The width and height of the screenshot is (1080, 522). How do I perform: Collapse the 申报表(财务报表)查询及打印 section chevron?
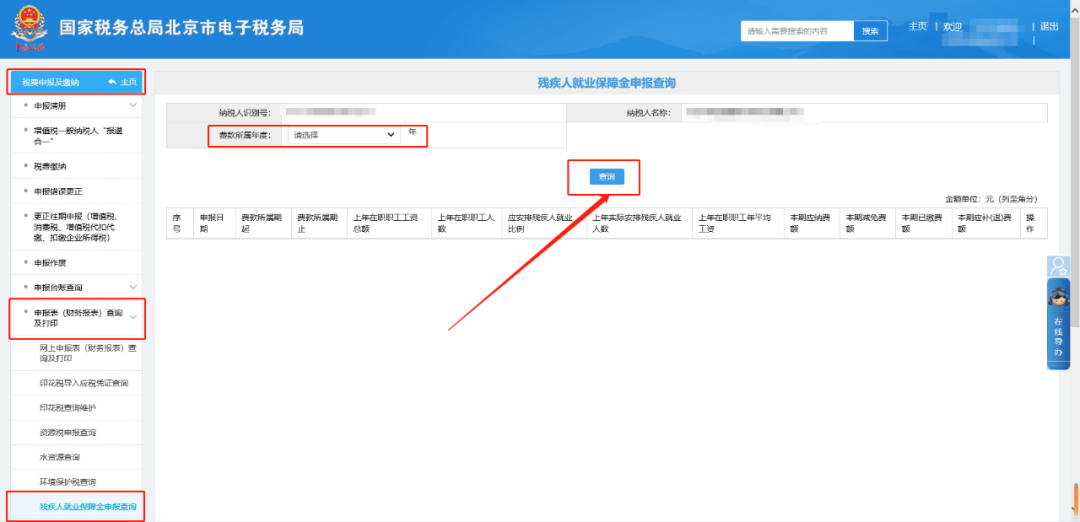134,317
